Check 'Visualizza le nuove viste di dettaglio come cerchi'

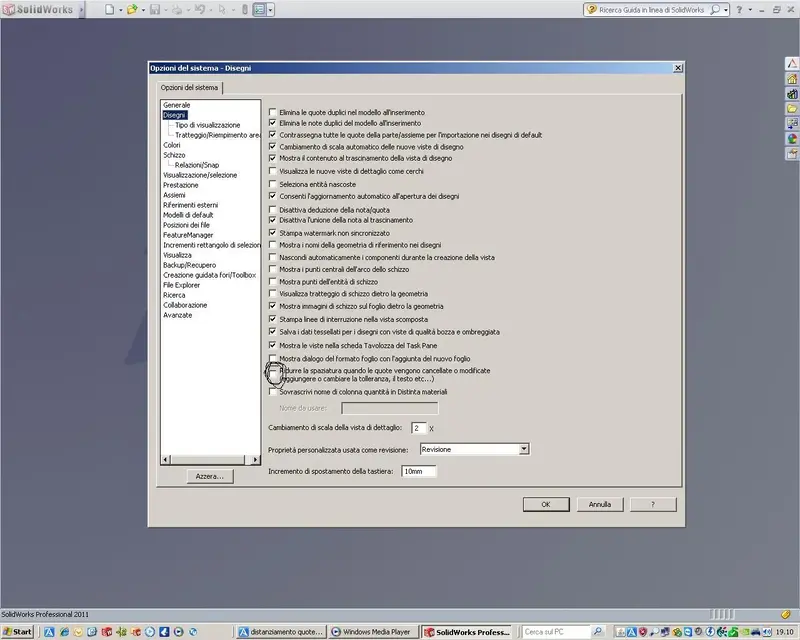[x=272, y=171]
